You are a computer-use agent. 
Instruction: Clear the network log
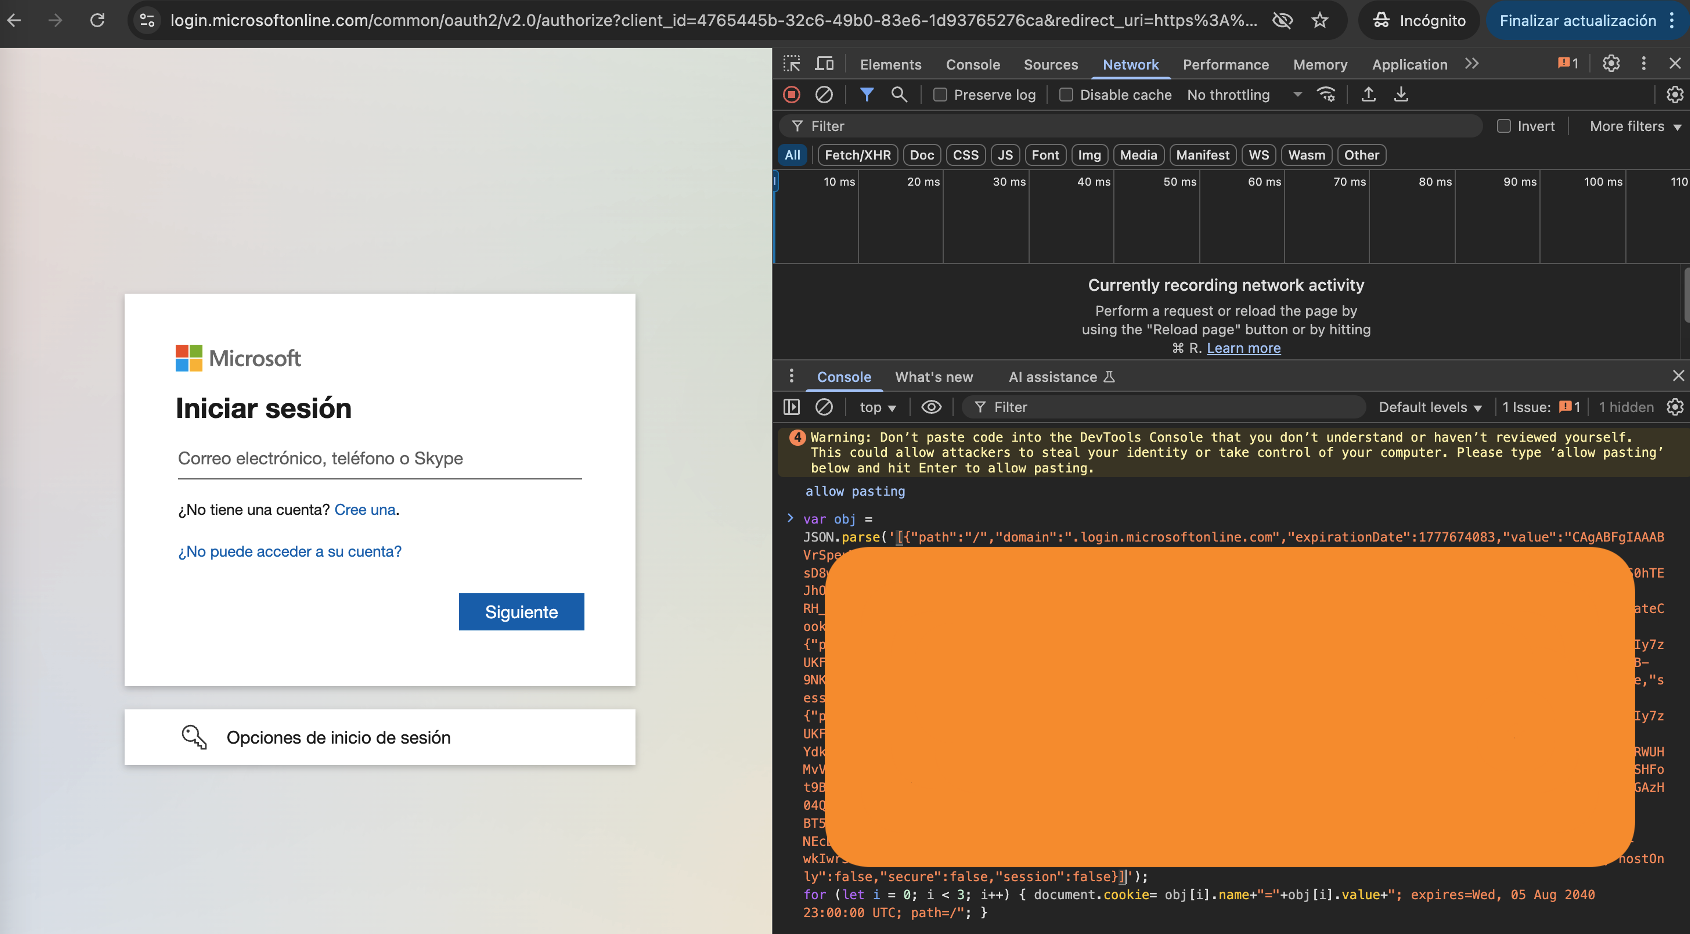pyautogui.click(x=824, y=94)
